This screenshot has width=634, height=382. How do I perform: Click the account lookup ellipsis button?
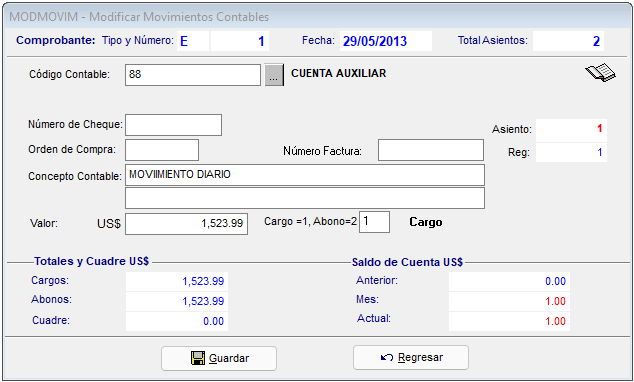point(274,75)
